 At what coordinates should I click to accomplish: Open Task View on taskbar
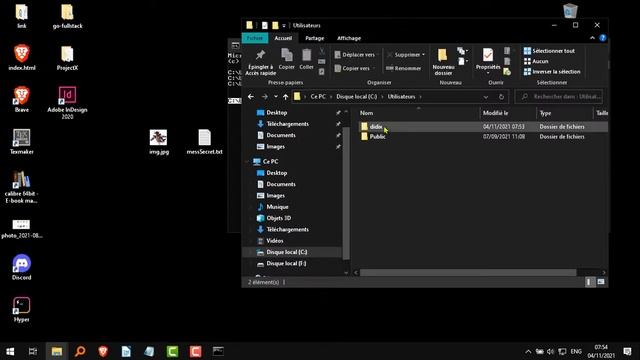(33, 351)
